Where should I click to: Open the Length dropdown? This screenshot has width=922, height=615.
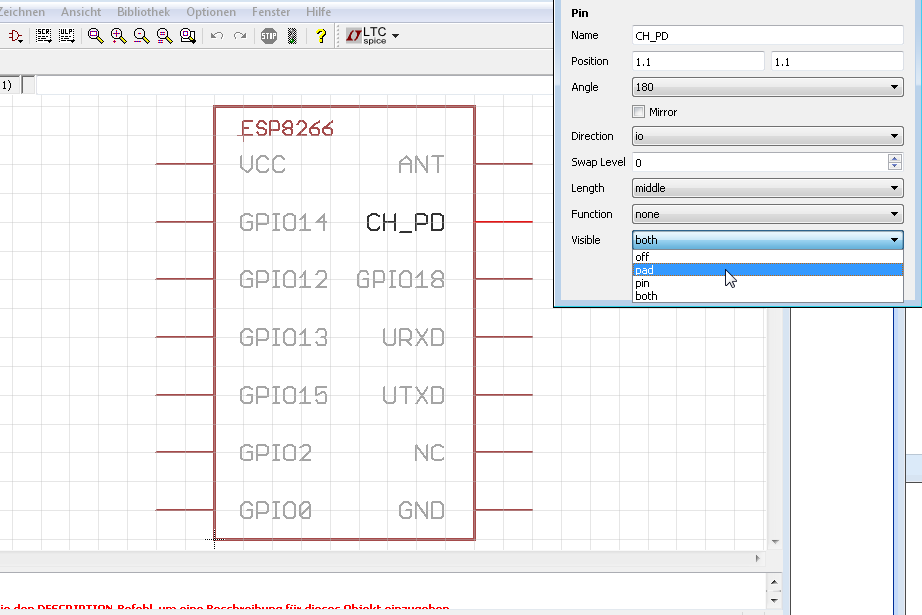pyautogui.click(x=767, y=188)
